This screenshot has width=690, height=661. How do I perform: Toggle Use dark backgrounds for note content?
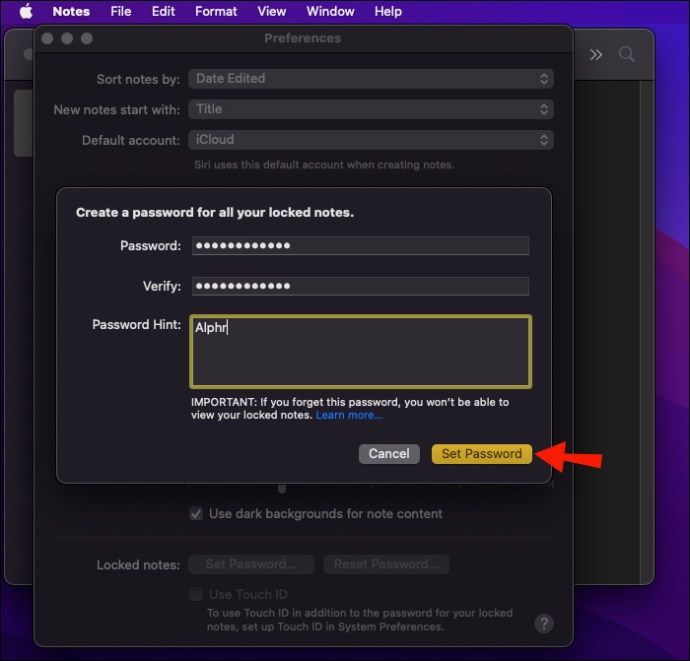196,514
